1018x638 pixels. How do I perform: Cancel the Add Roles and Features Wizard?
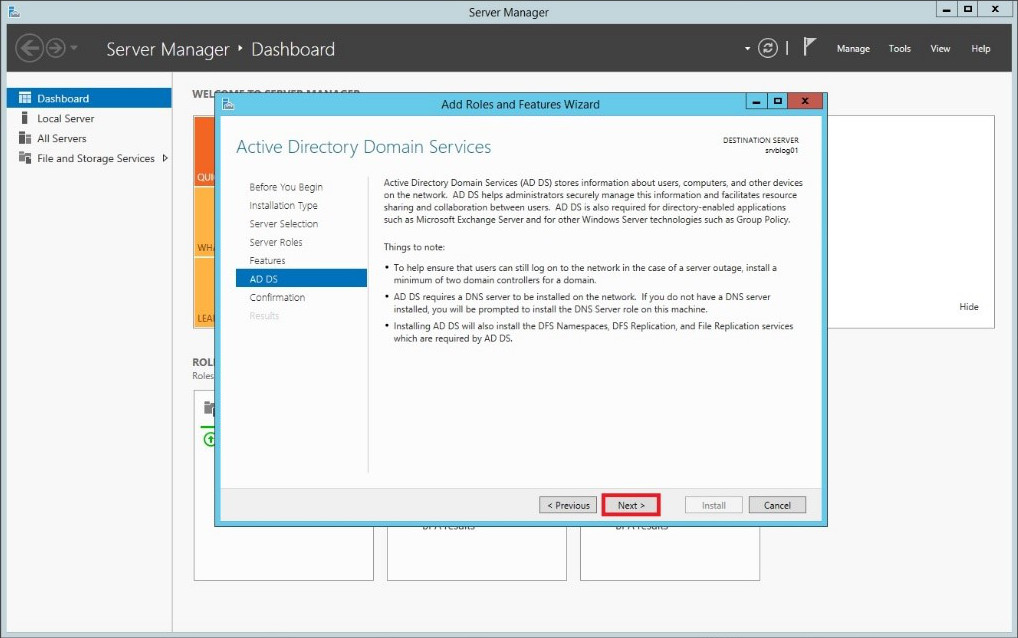(777, 505)
